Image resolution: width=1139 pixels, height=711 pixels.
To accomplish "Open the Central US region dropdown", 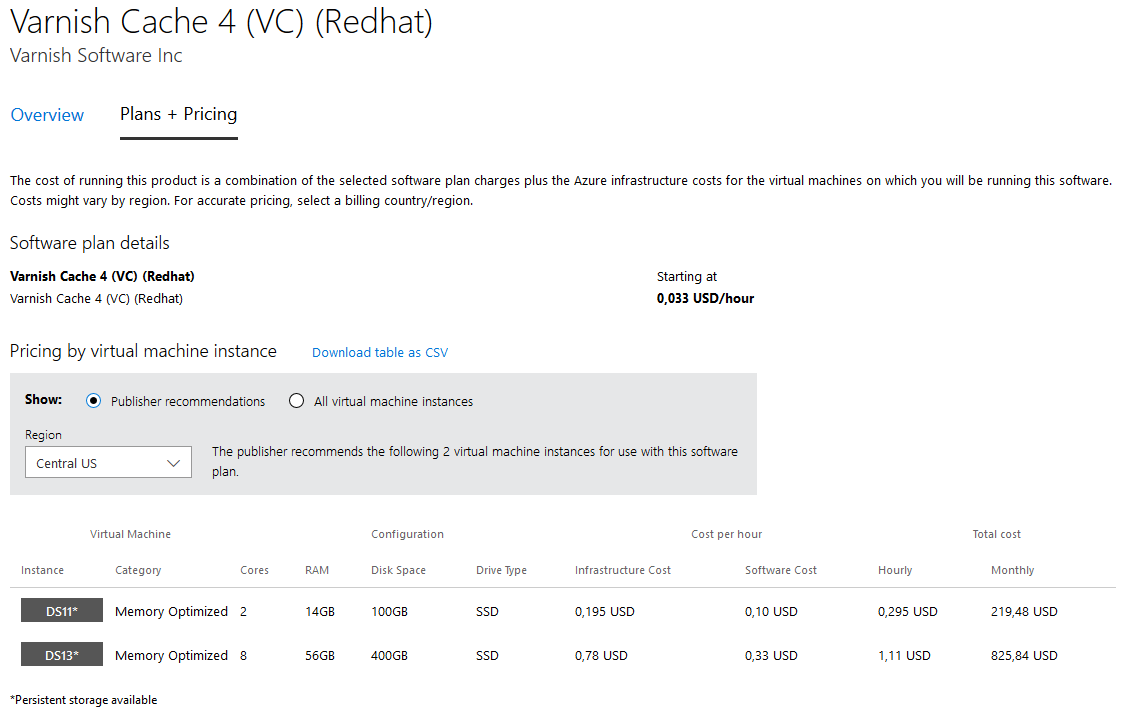I will (x=108, y=463).
